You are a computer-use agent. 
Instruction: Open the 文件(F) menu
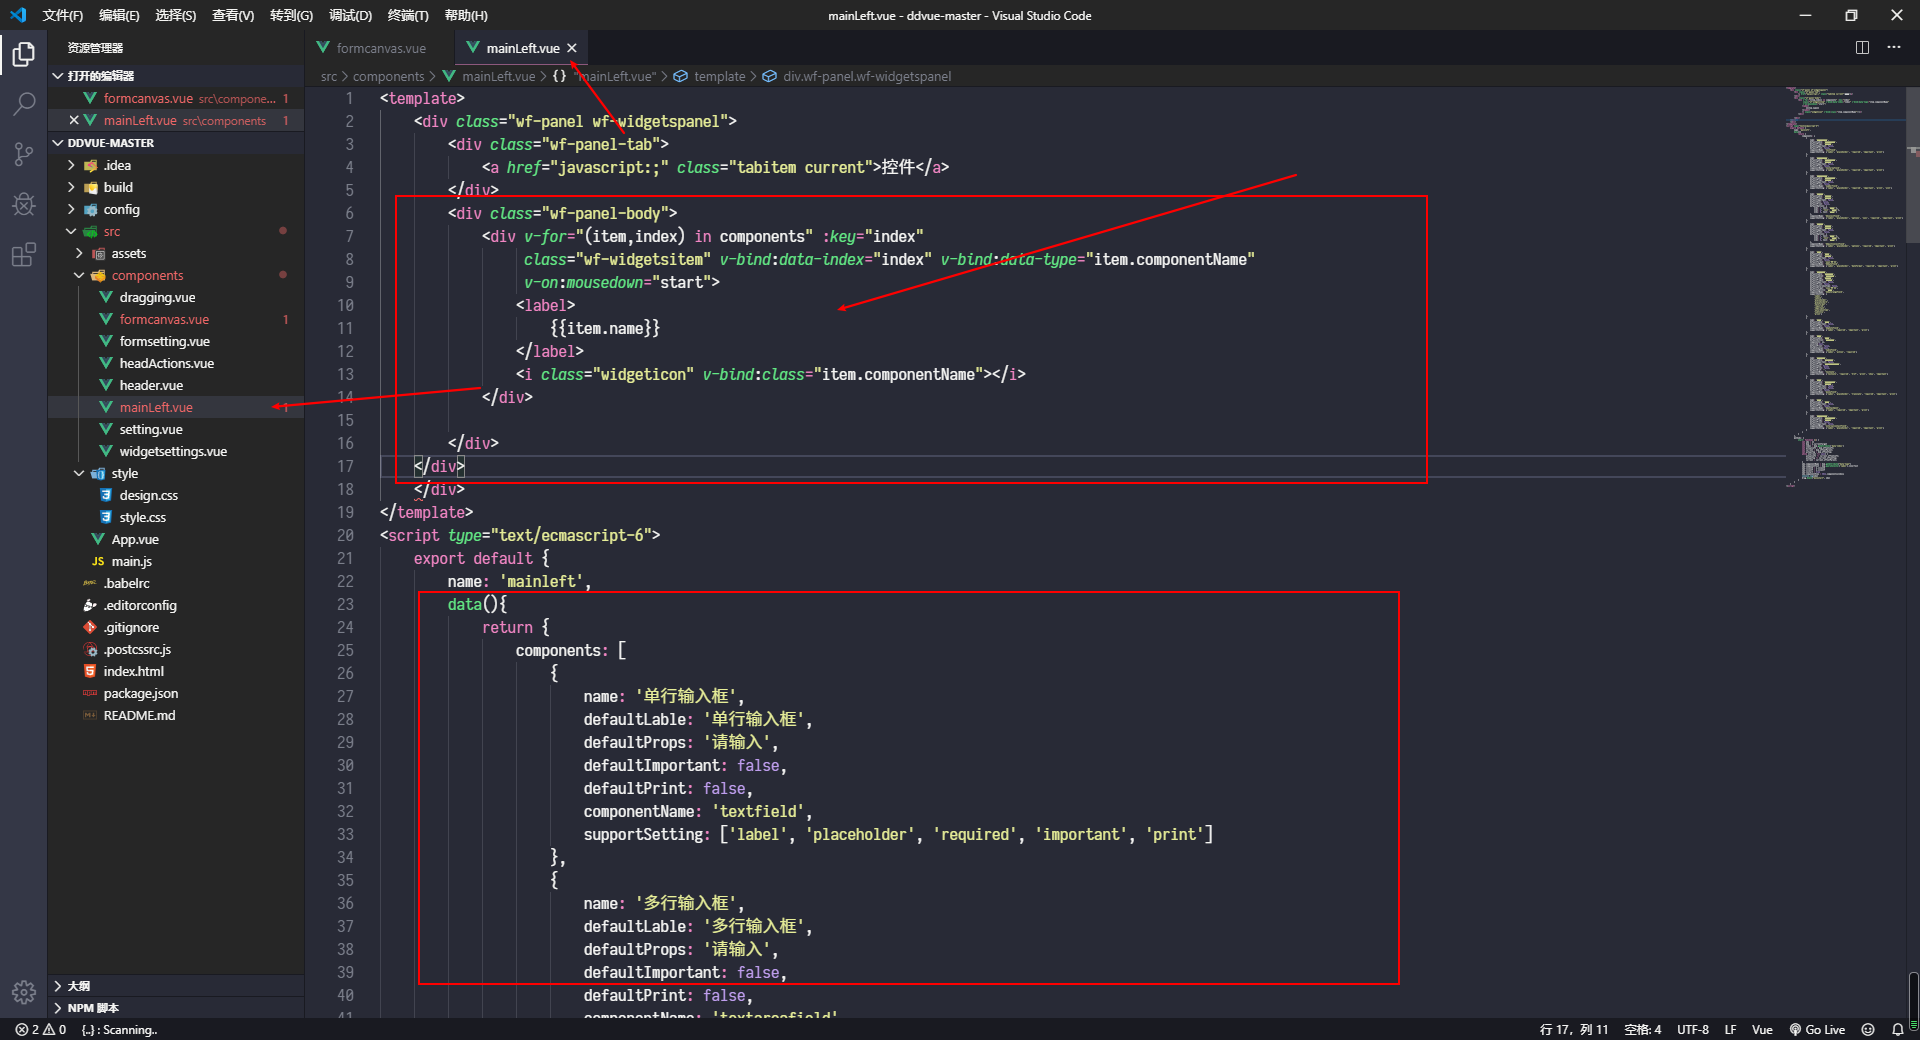coord(62,15)
